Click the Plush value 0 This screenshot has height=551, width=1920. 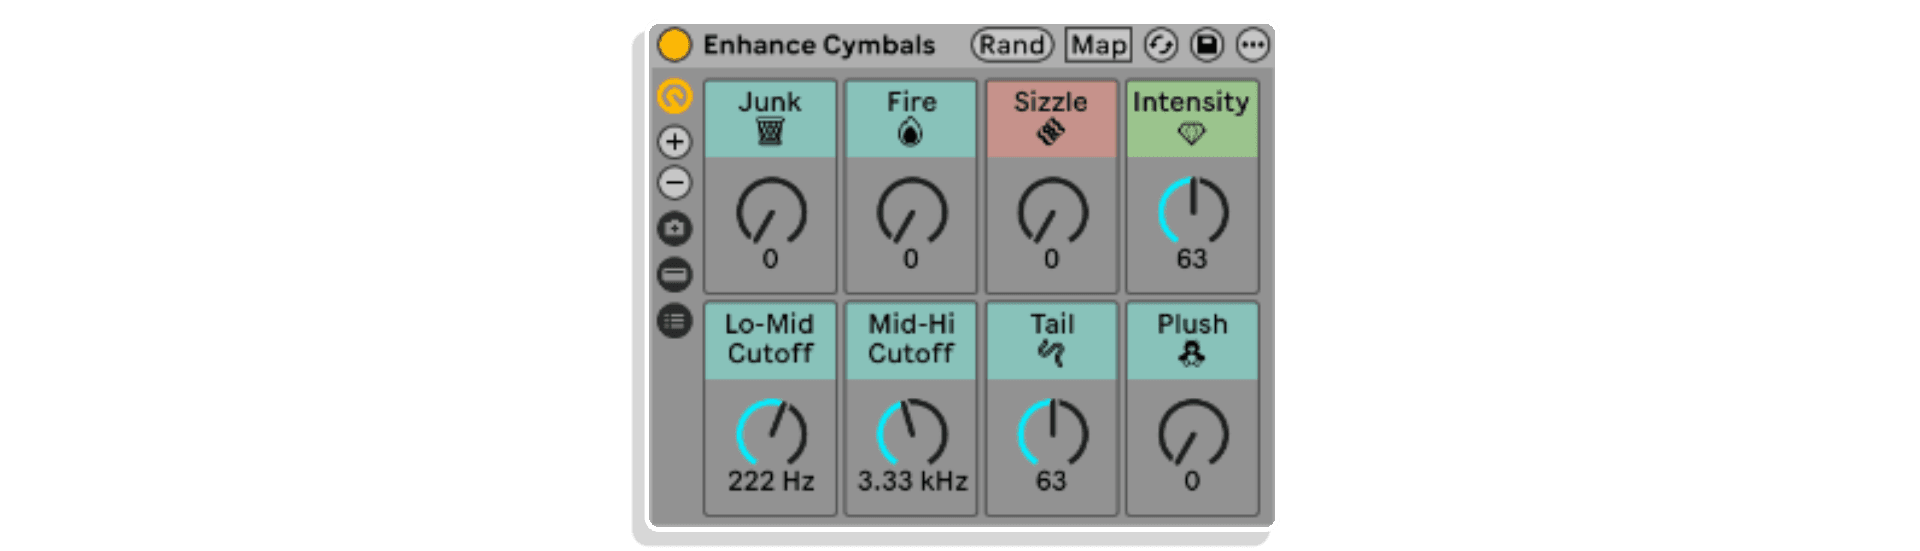1192,481
